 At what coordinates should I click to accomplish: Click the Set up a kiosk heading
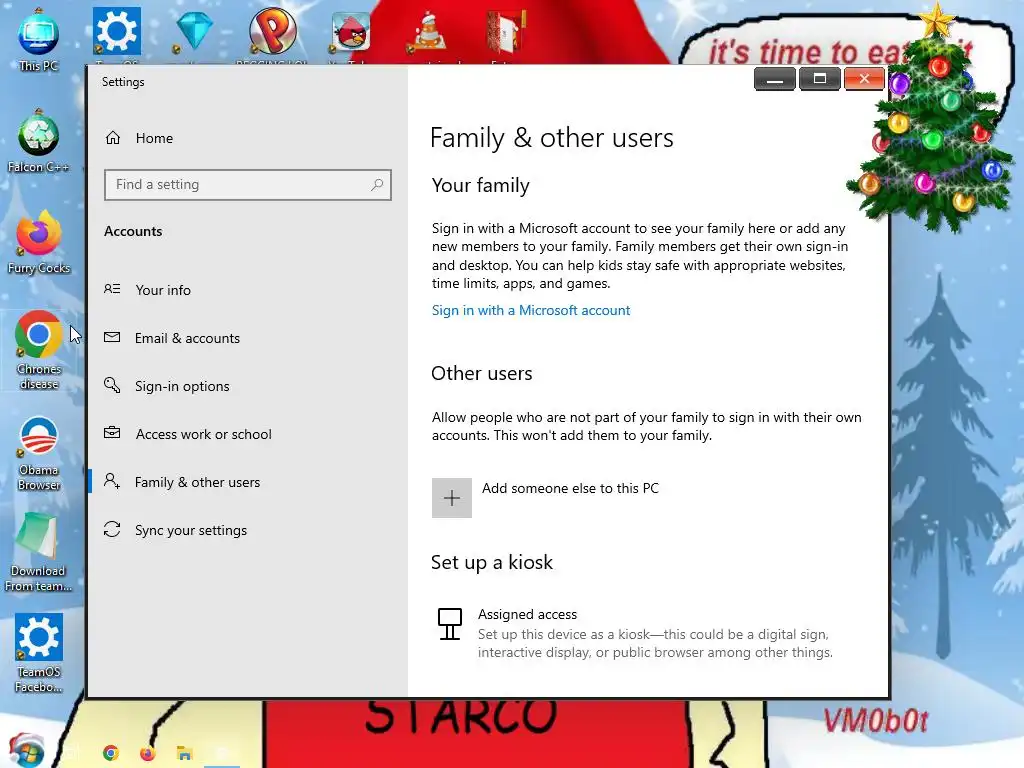[492, 562]
